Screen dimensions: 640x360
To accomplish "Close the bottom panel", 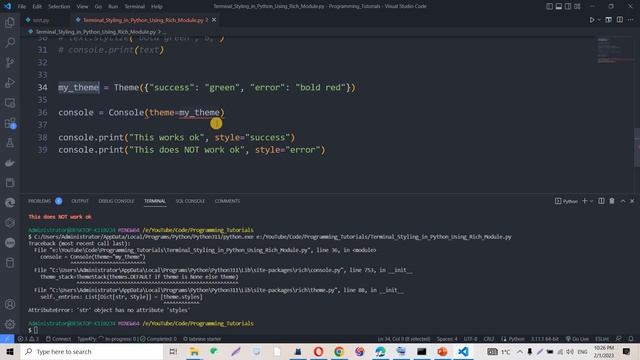I will [632, 201].
